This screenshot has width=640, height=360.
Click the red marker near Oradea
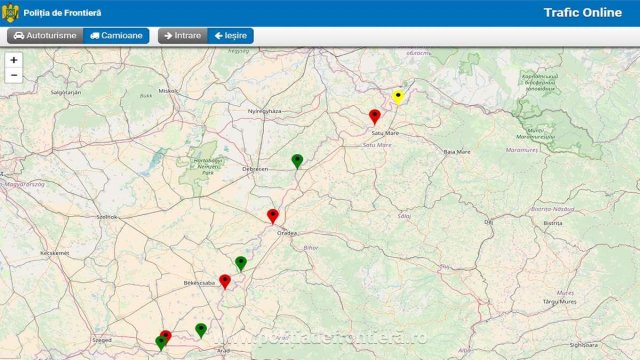273,216
